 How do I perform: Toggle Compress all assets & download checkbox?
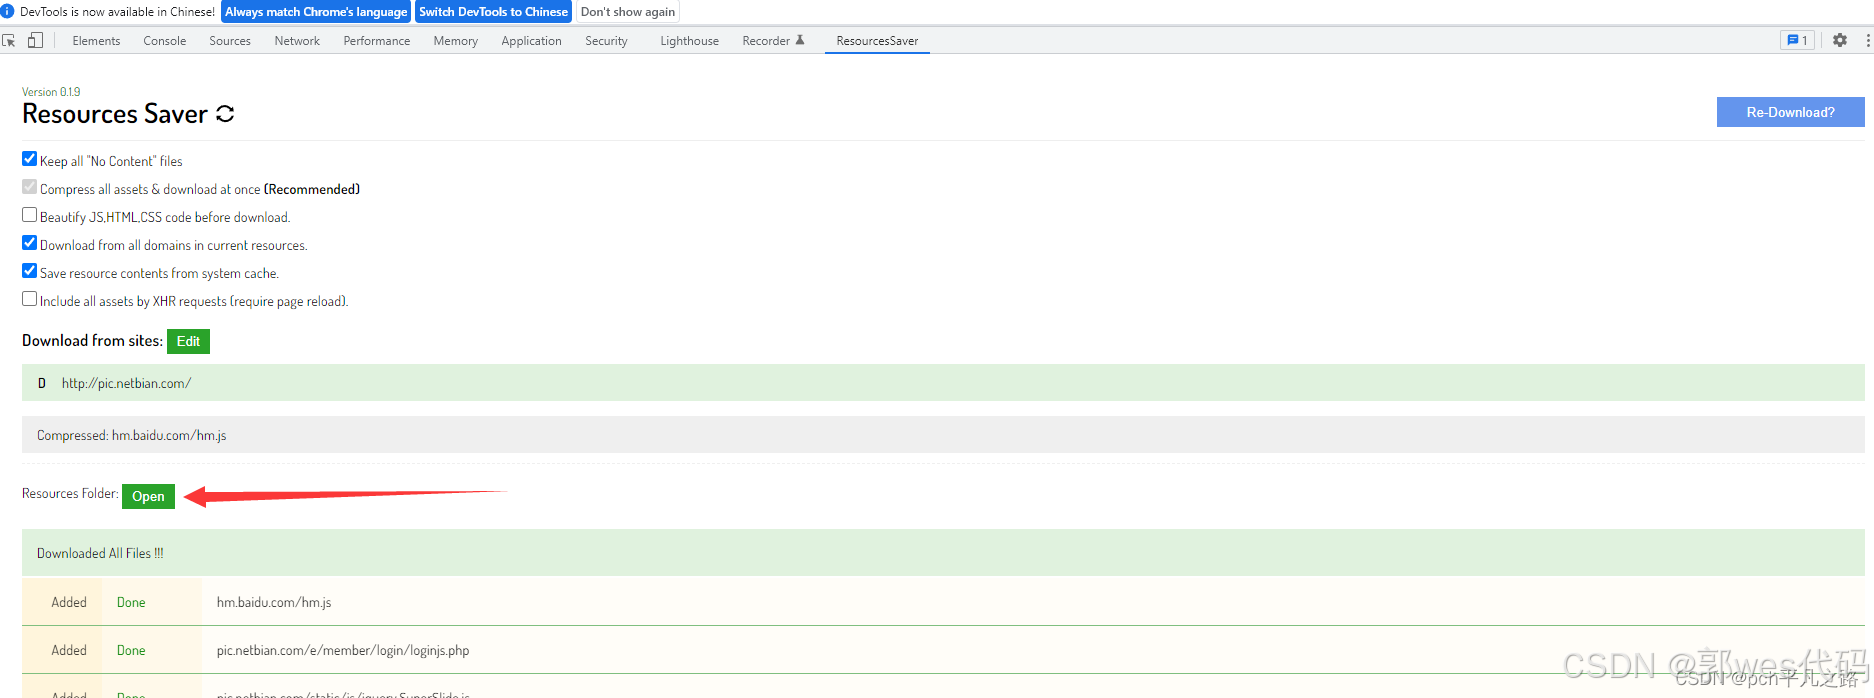pos(30,187)
